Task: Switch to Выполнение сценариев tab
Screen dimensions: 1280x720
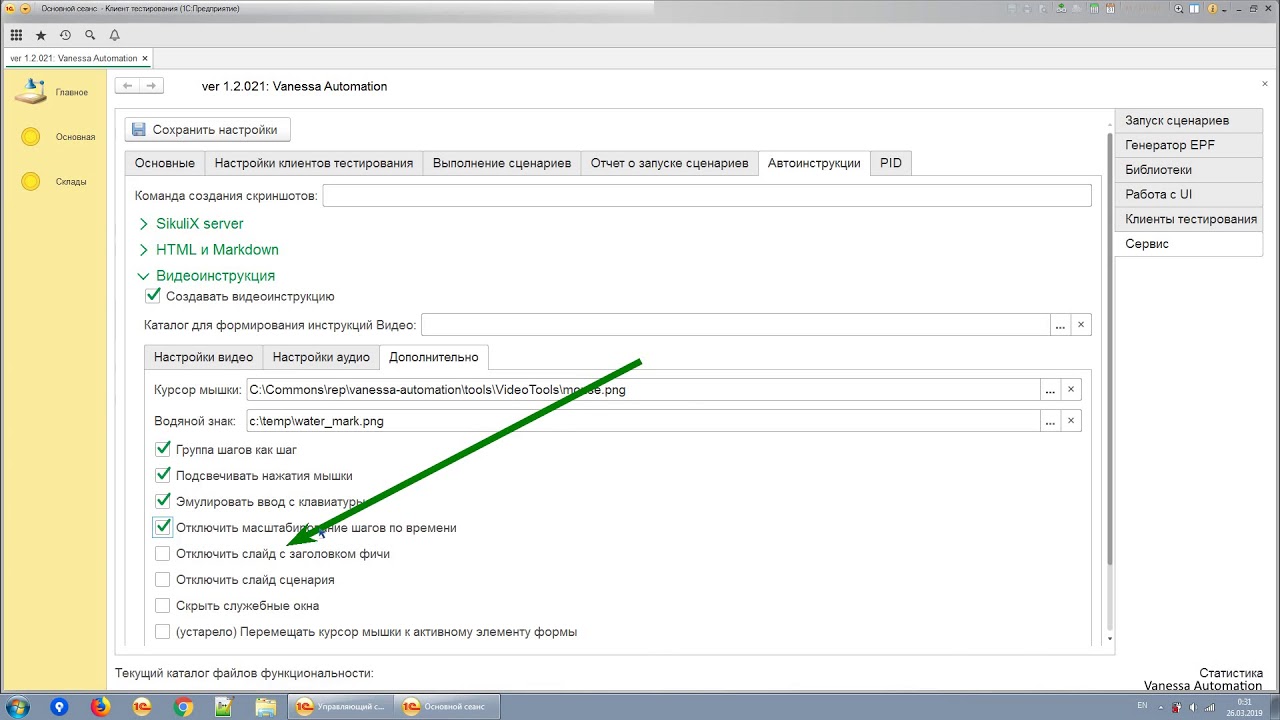Action: click(x=502, y=163)
